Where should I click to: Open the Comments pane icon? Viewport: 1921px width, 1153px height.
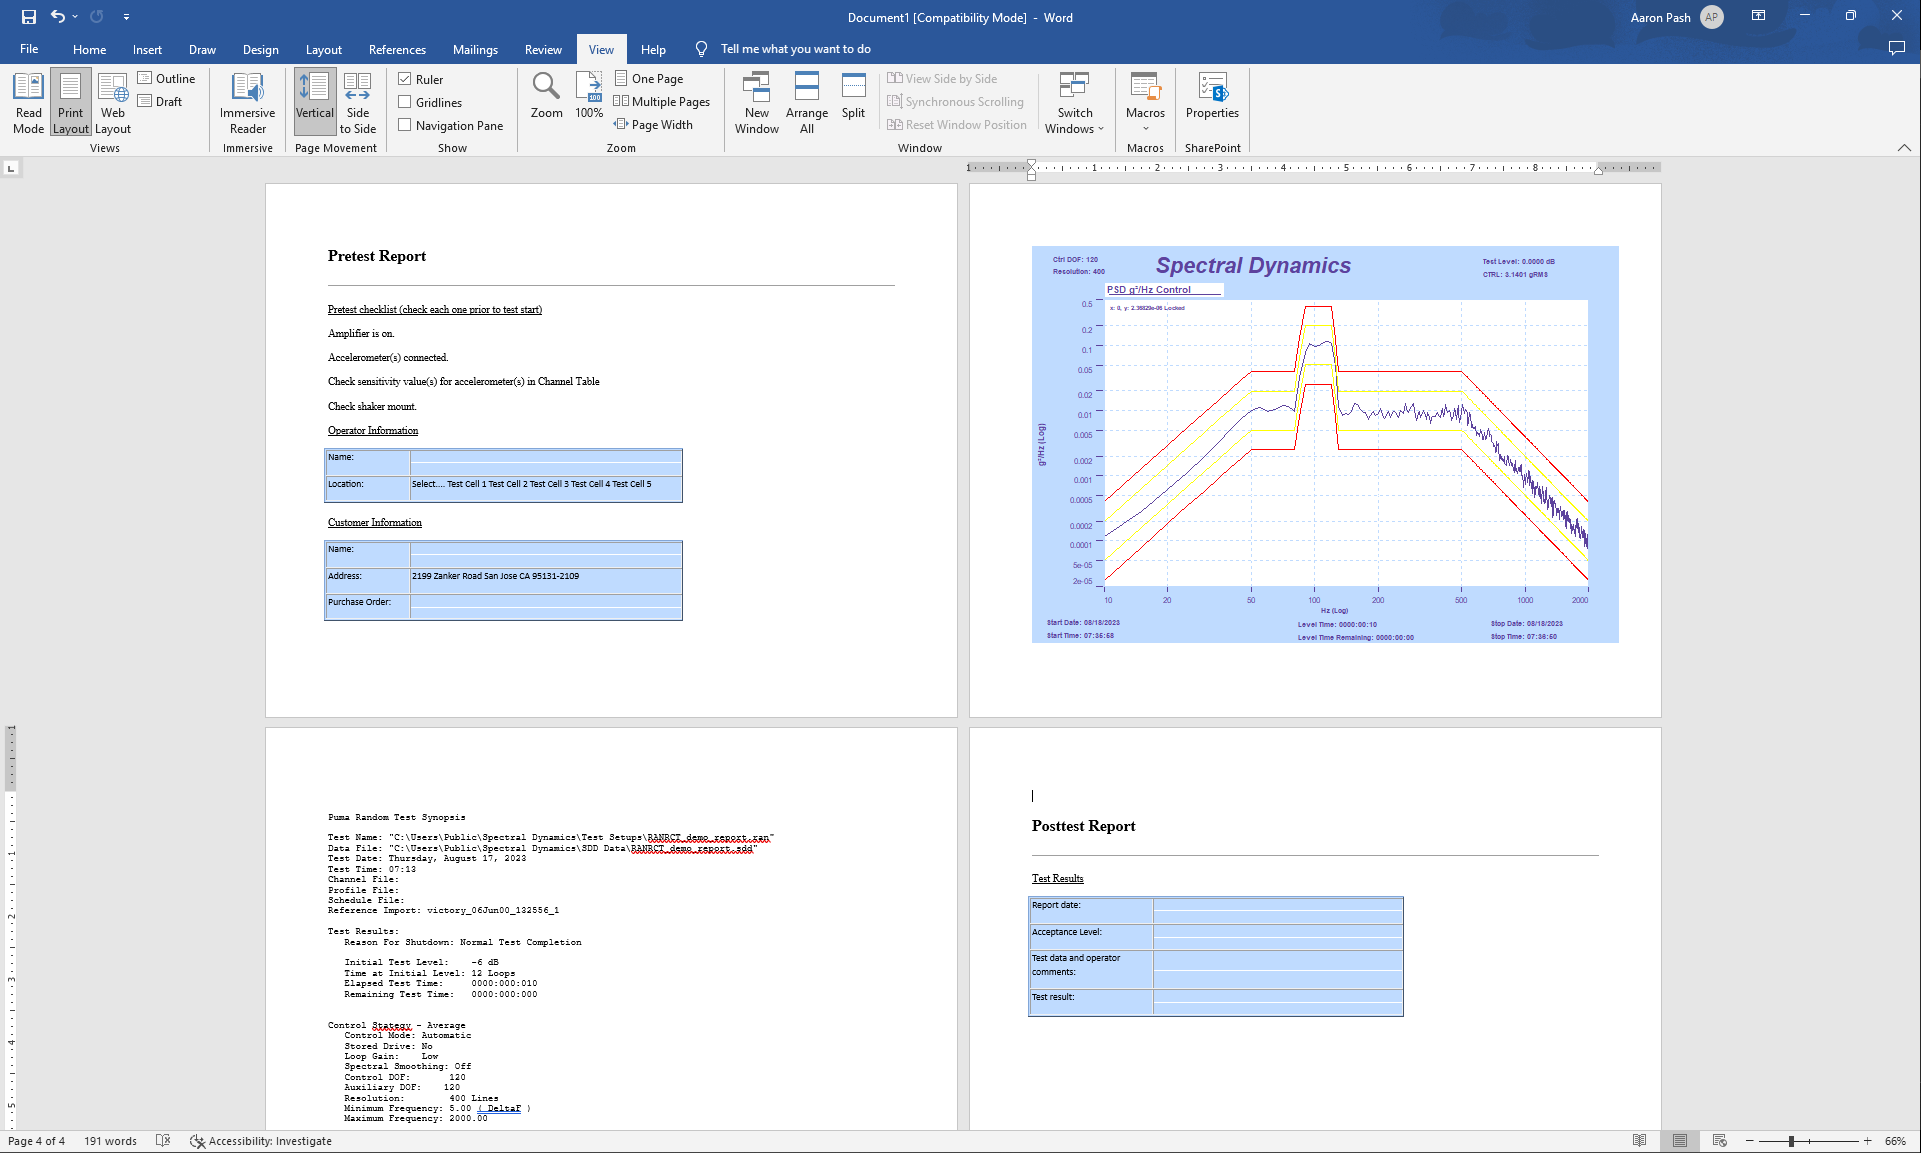tap(1896, 49)
